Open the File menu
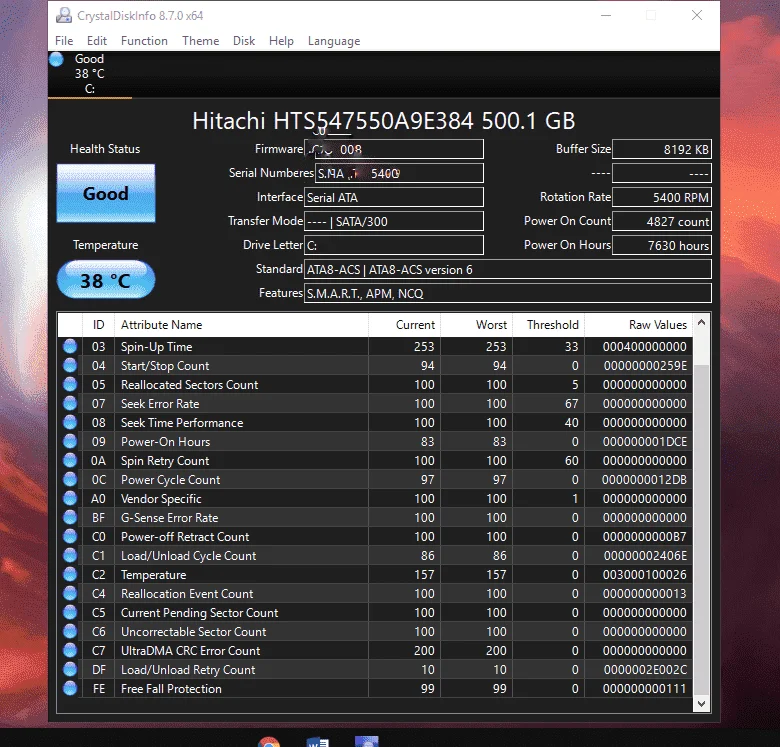 [x=64, y=41]
